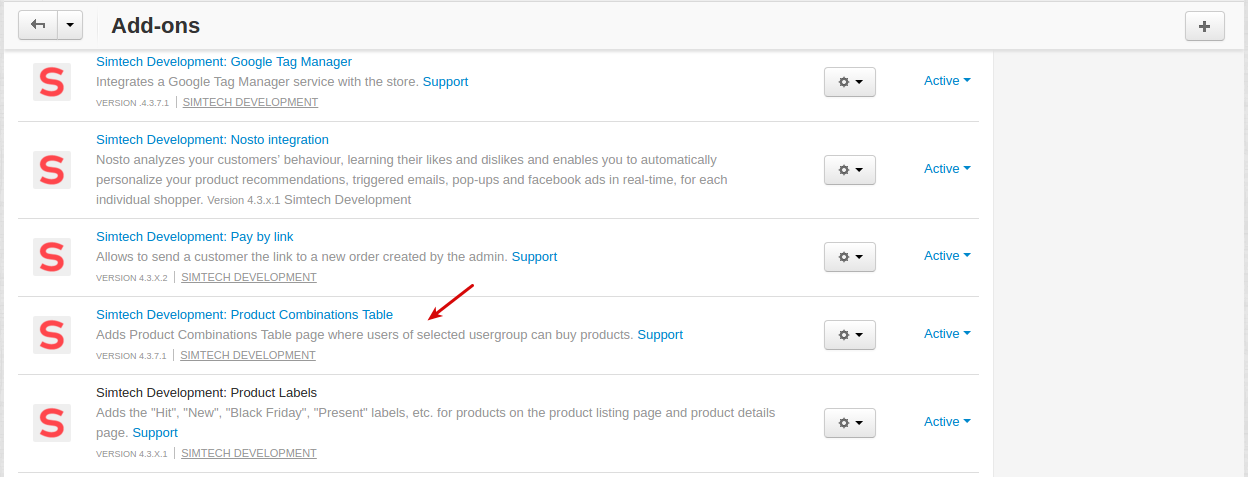Open gear menu for Pay by link
Viewport: 1248px width, 477px height.
(850, 257)
